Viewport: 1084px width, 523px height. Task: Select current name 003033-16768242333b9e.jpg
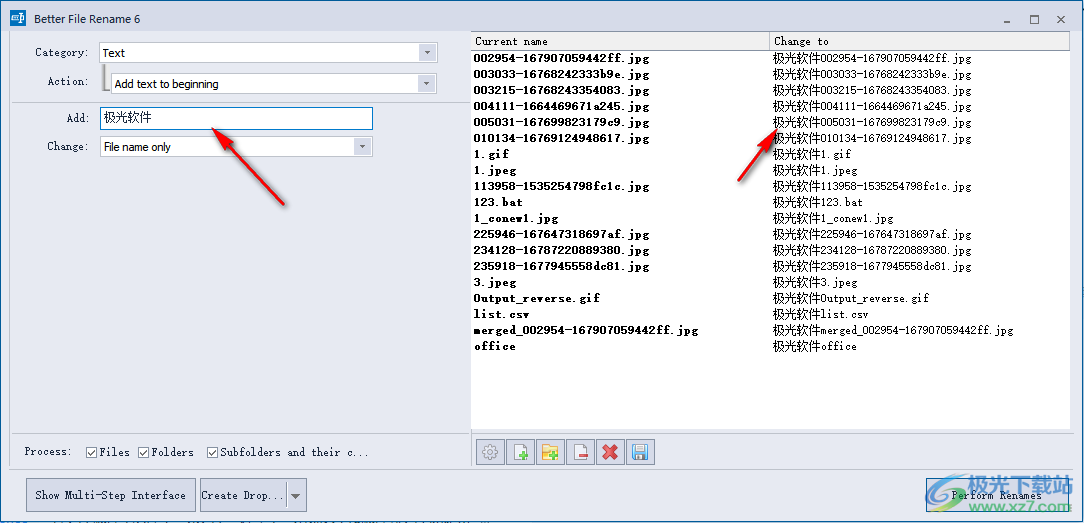[561, 74]
